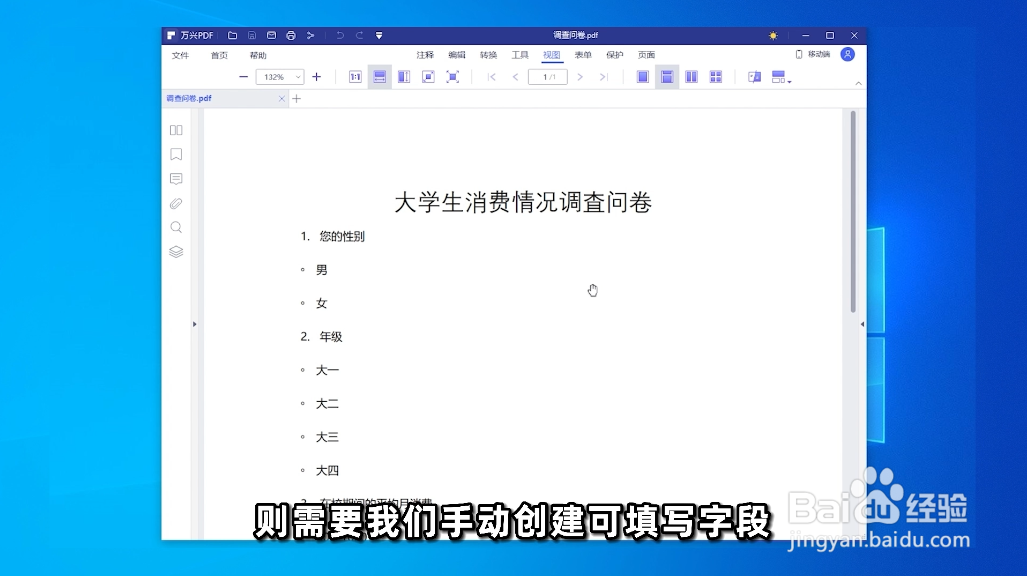Print the PDF using the printer icon

(x=290, y=34)
